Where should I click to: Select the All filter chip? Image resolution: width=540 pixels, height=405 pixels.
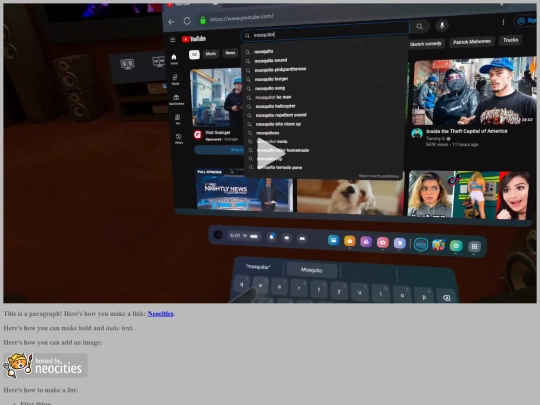click(194, 54)
